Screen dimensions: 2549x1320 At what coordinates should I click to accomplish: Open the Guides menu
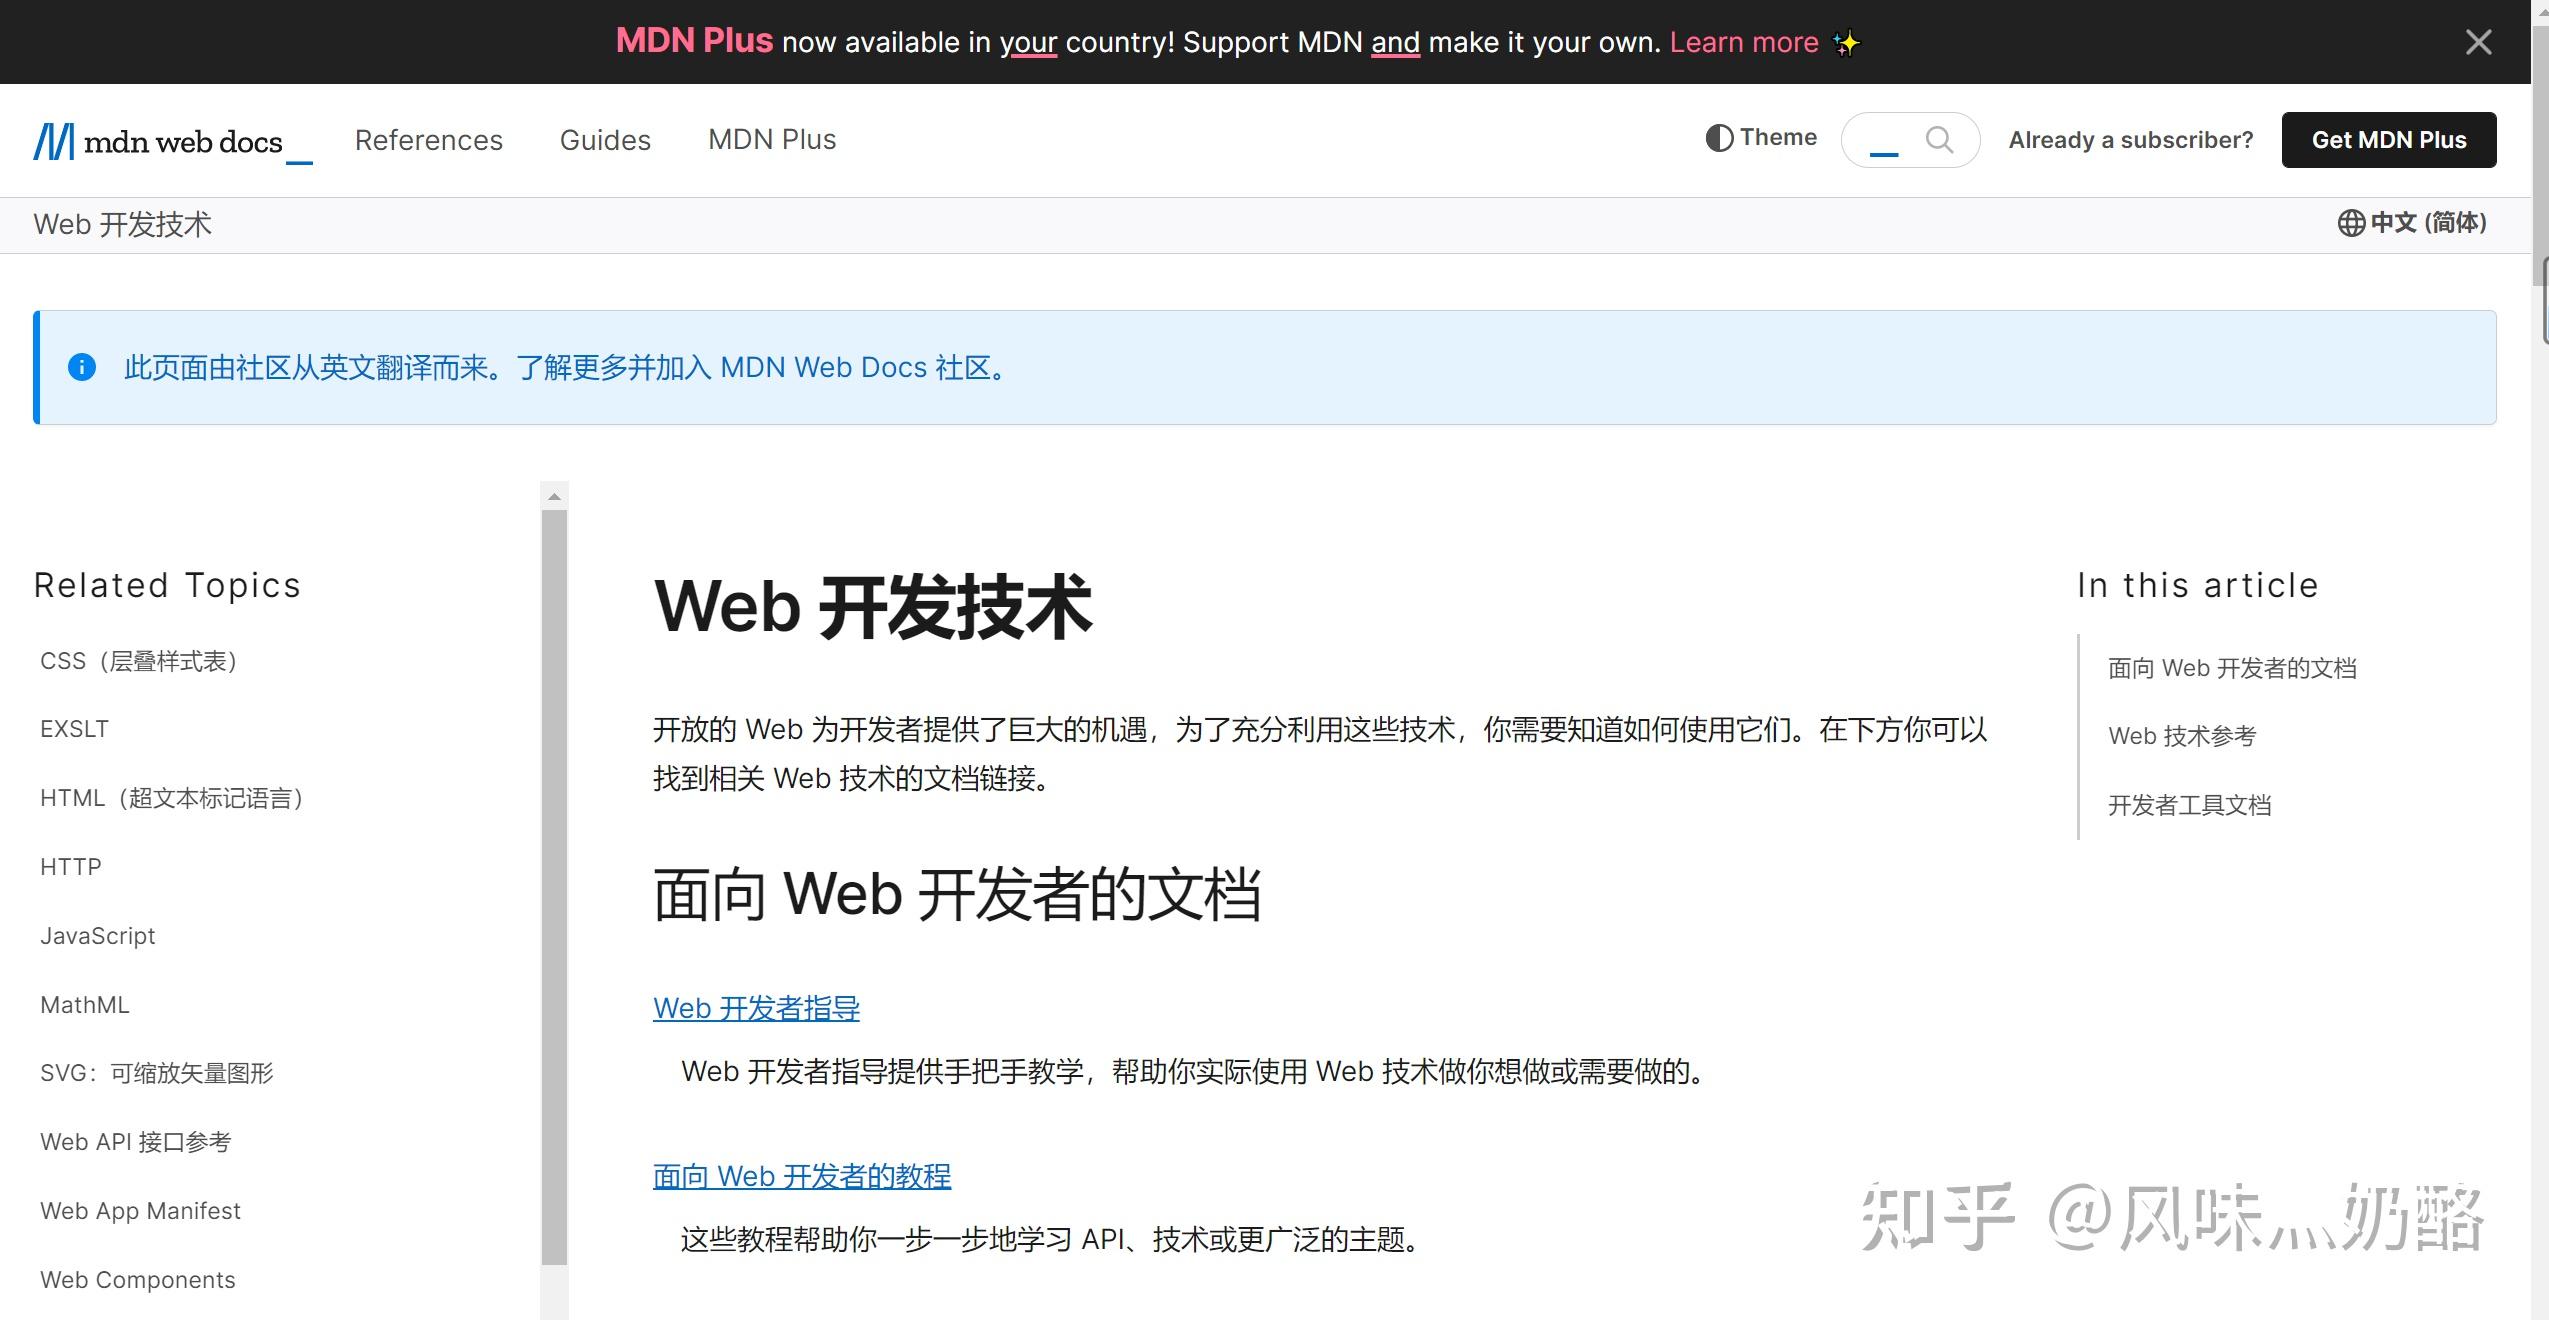coord(605,140)
